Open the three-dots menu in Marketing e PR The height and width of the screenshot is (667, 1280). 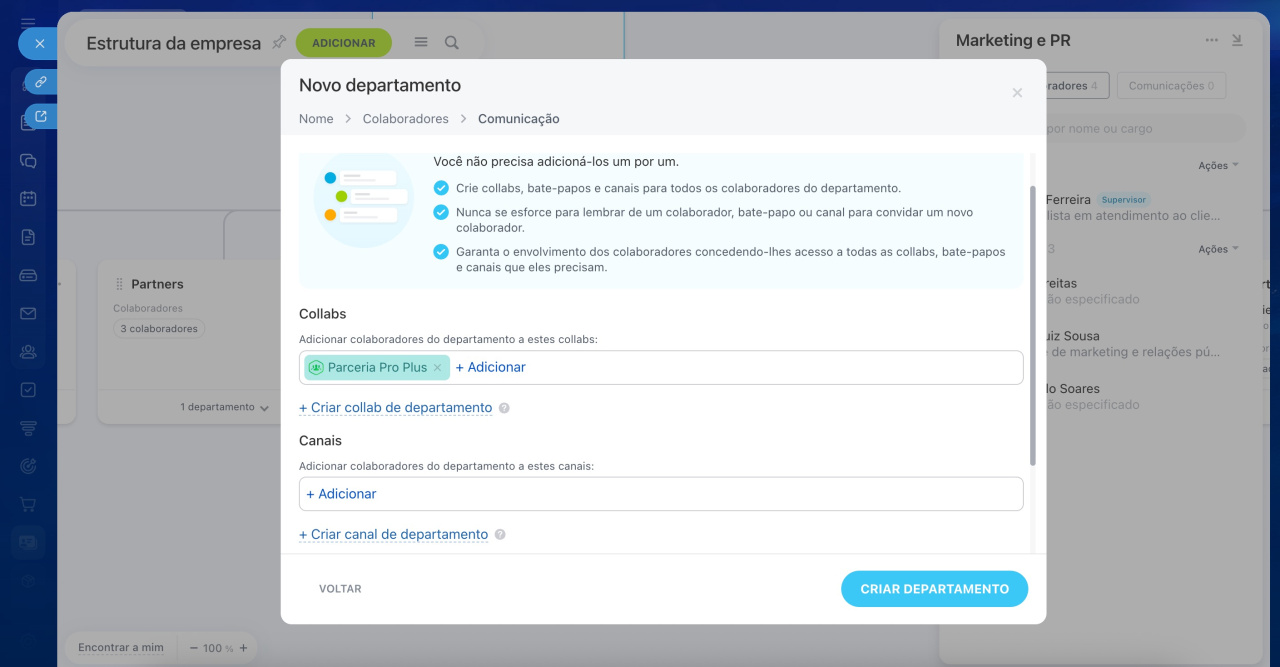(1212, 40)
